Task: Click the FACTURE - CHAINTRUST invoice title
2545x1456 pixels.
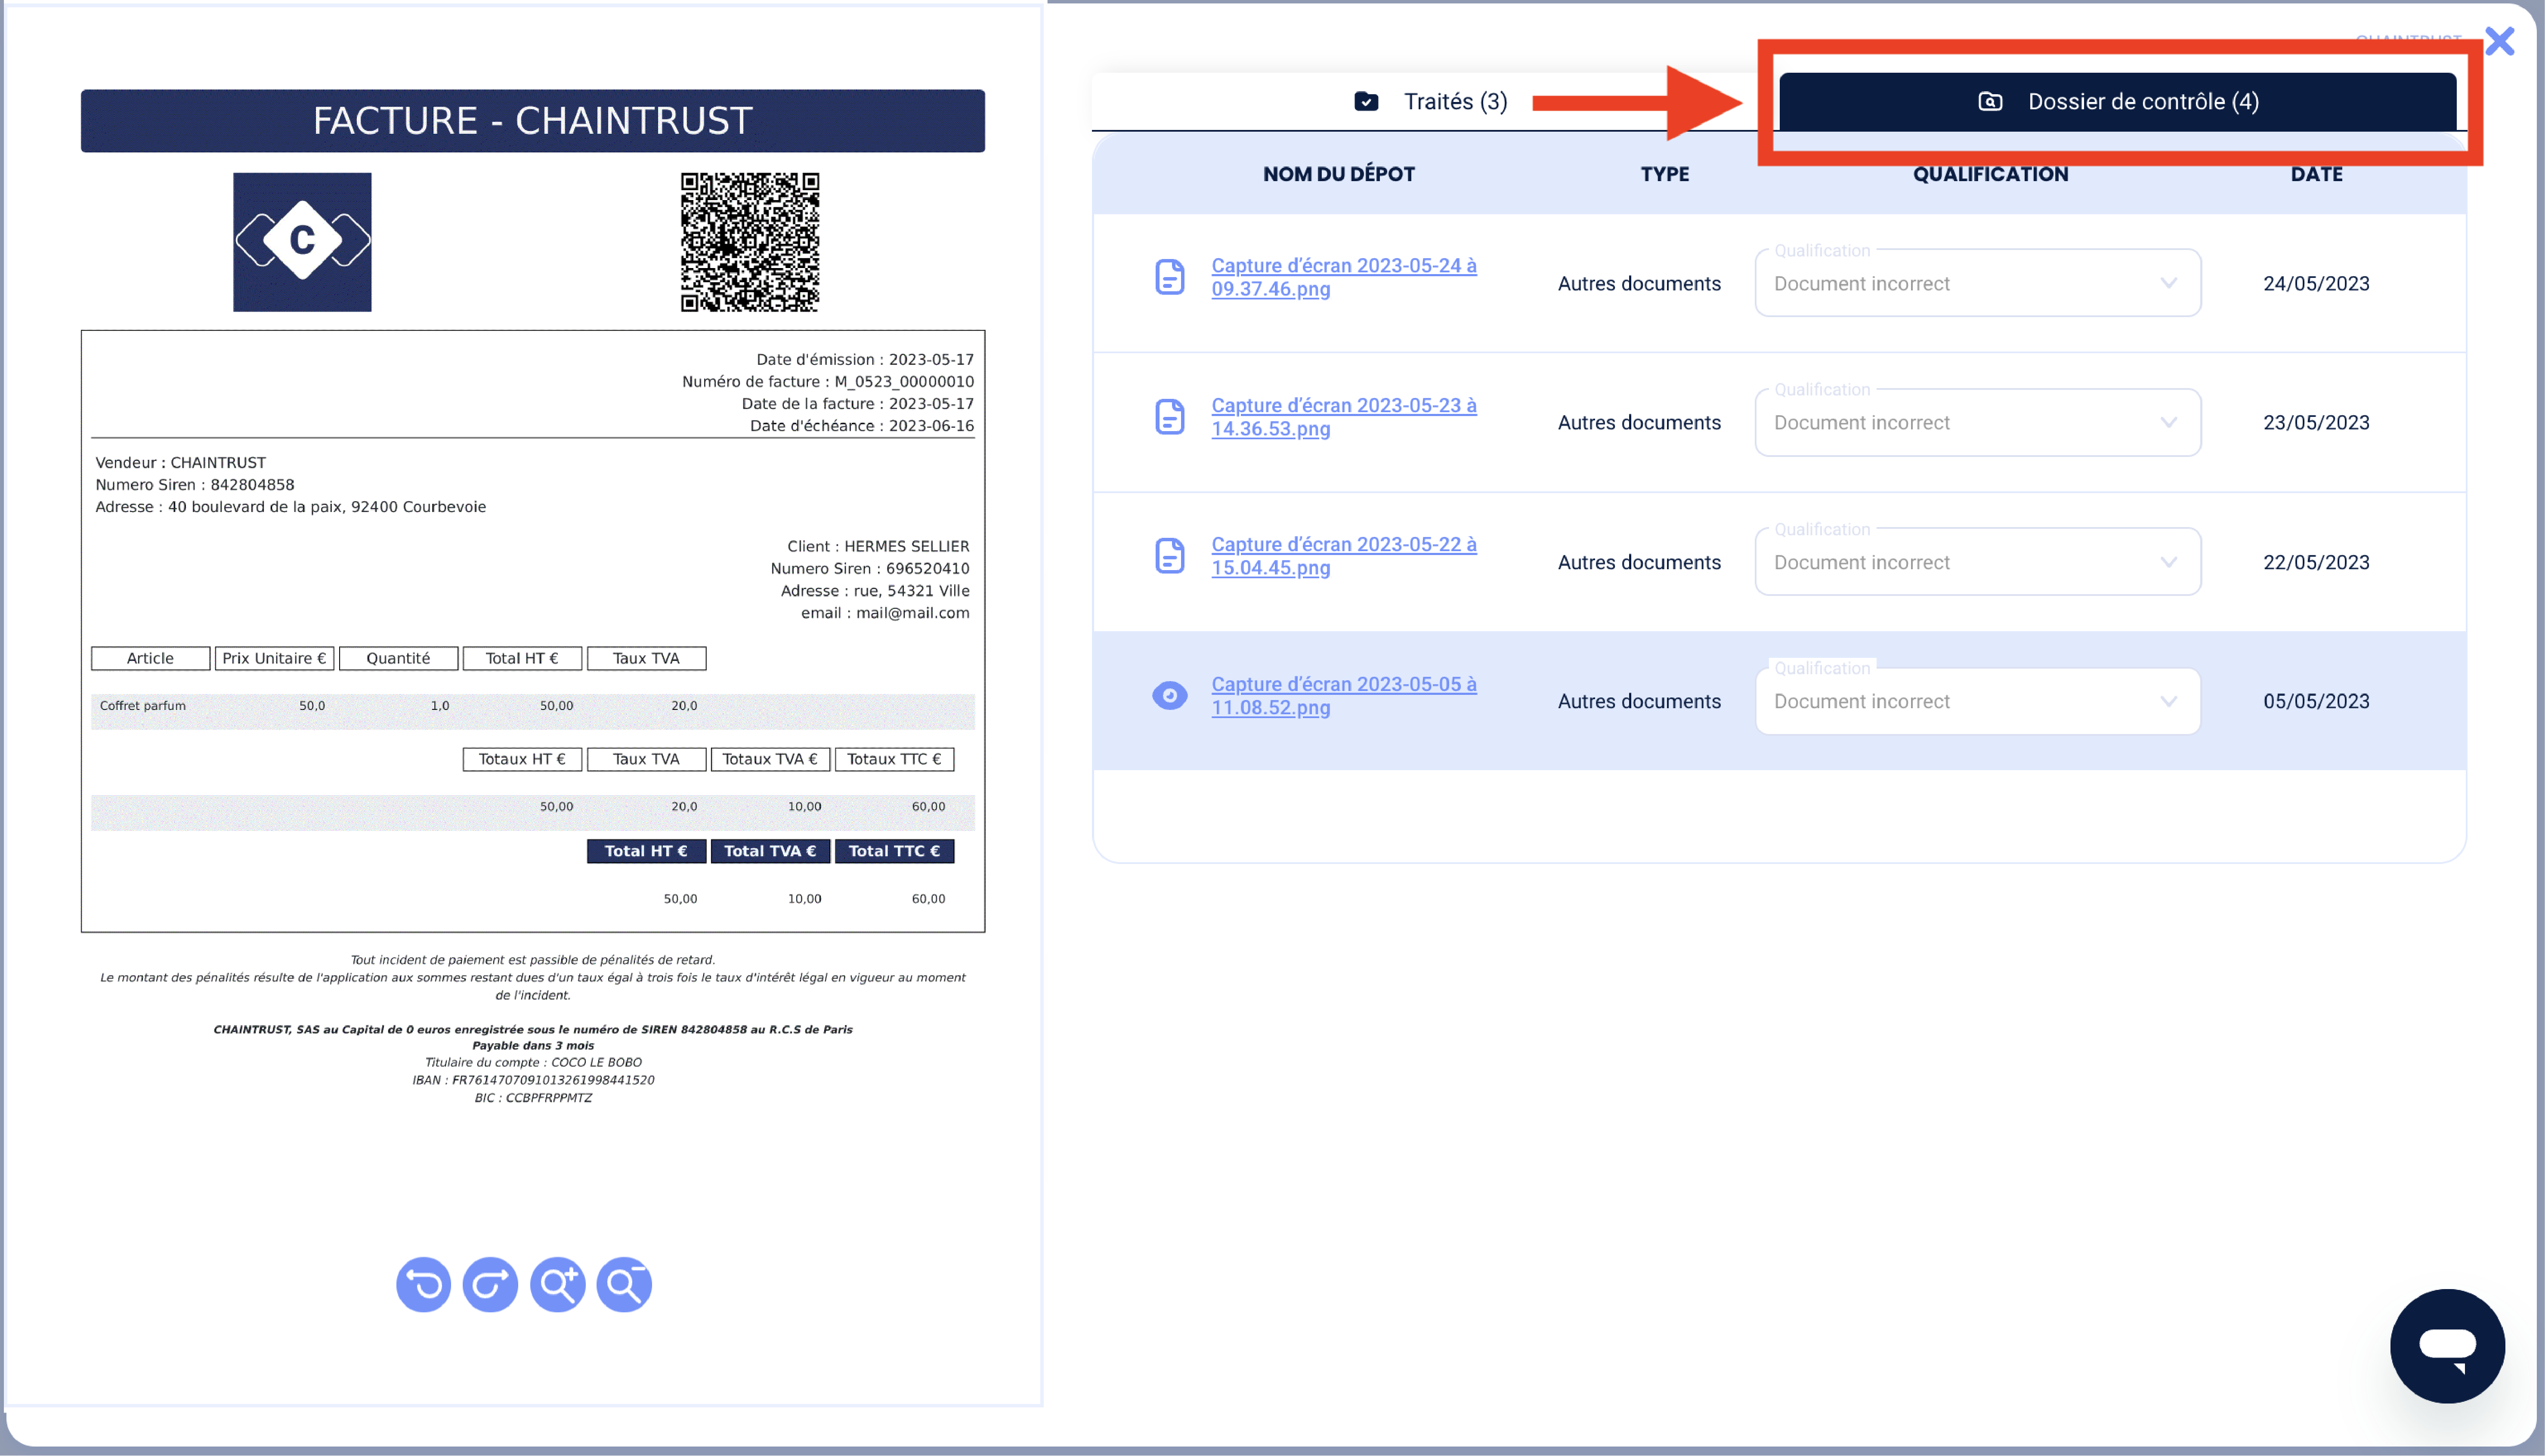Action: [533, 121]
